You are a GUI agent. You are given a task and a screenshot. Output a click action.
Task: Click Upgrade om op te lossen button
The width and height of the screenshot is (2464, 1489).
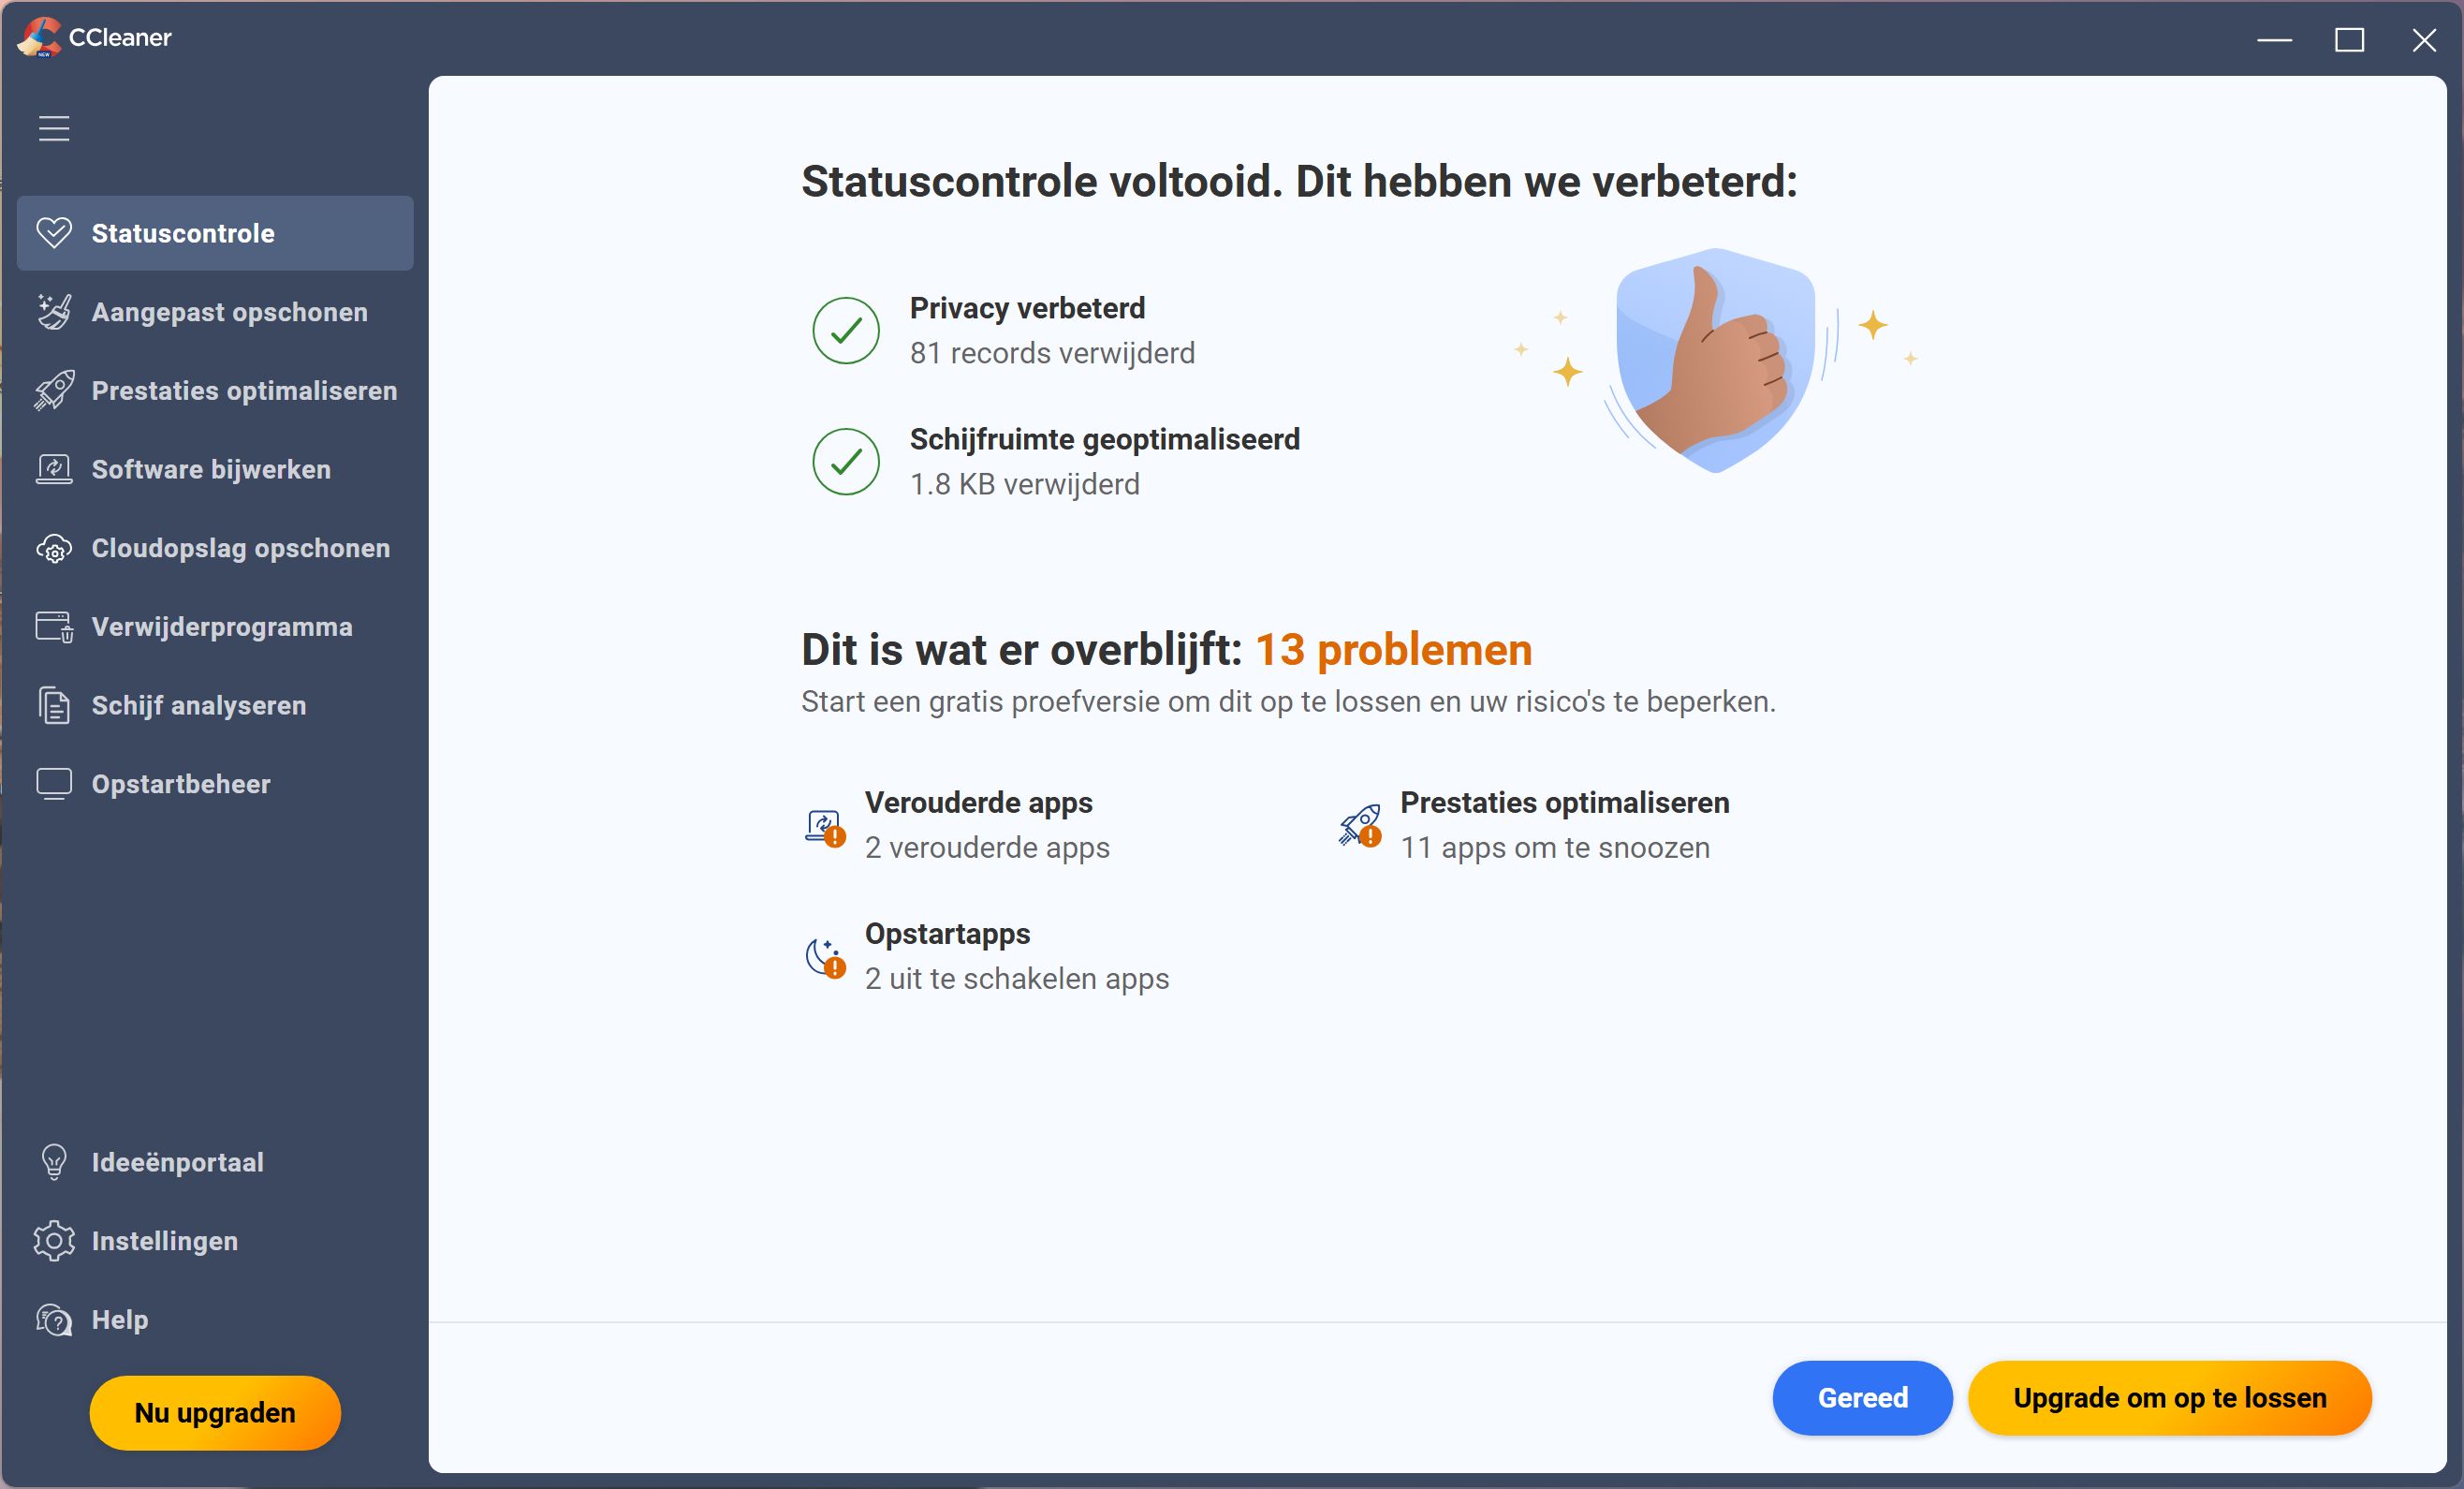click(x=2169, y=1397)
